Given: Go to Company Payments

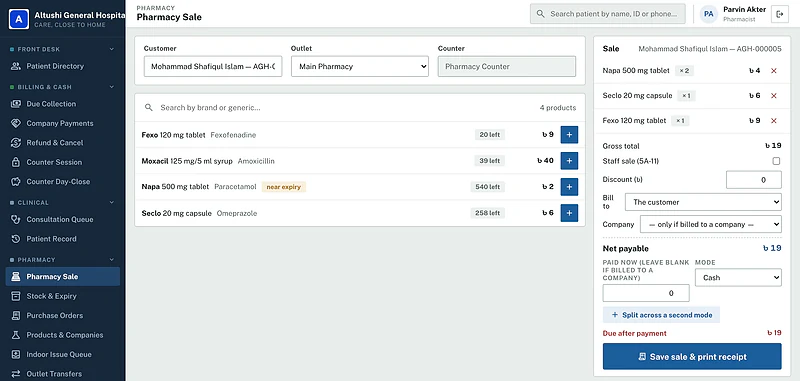Looking at the screenshot, I should pyautogui.click(x=63, y=123).
